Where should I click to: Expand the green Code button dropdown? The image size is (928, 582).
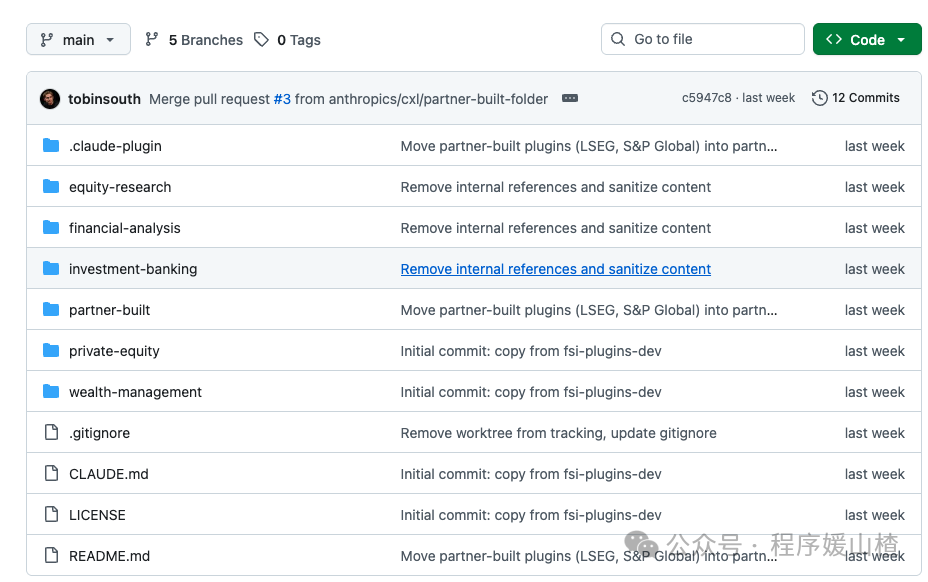tap(867, 39)
